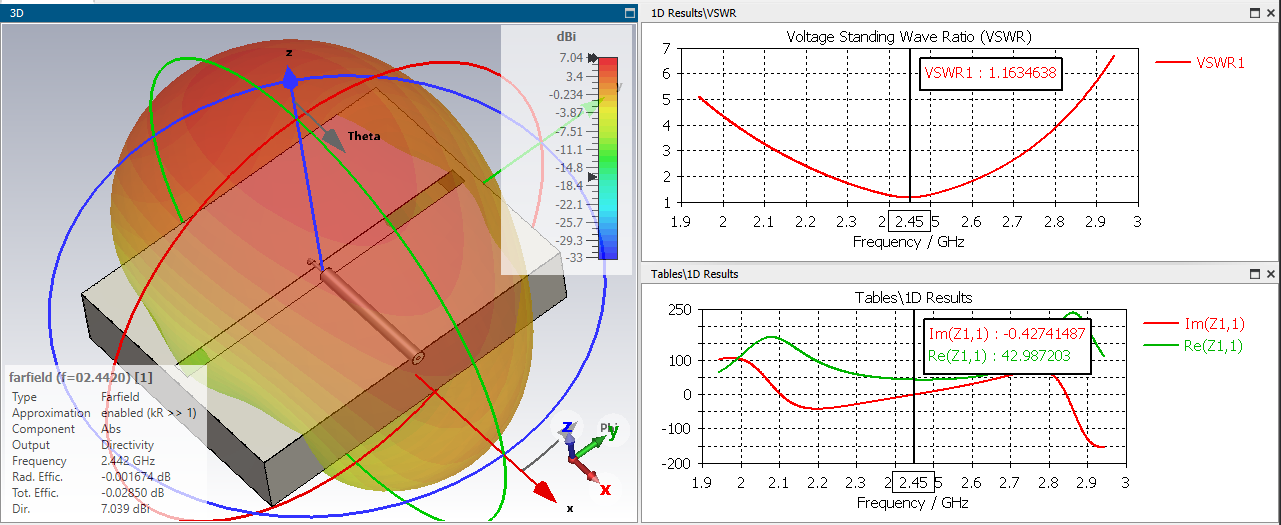Maximize the 1D Results\VSWR window
Screen dimensions: 1281x525
click(x=1255, y=12)
